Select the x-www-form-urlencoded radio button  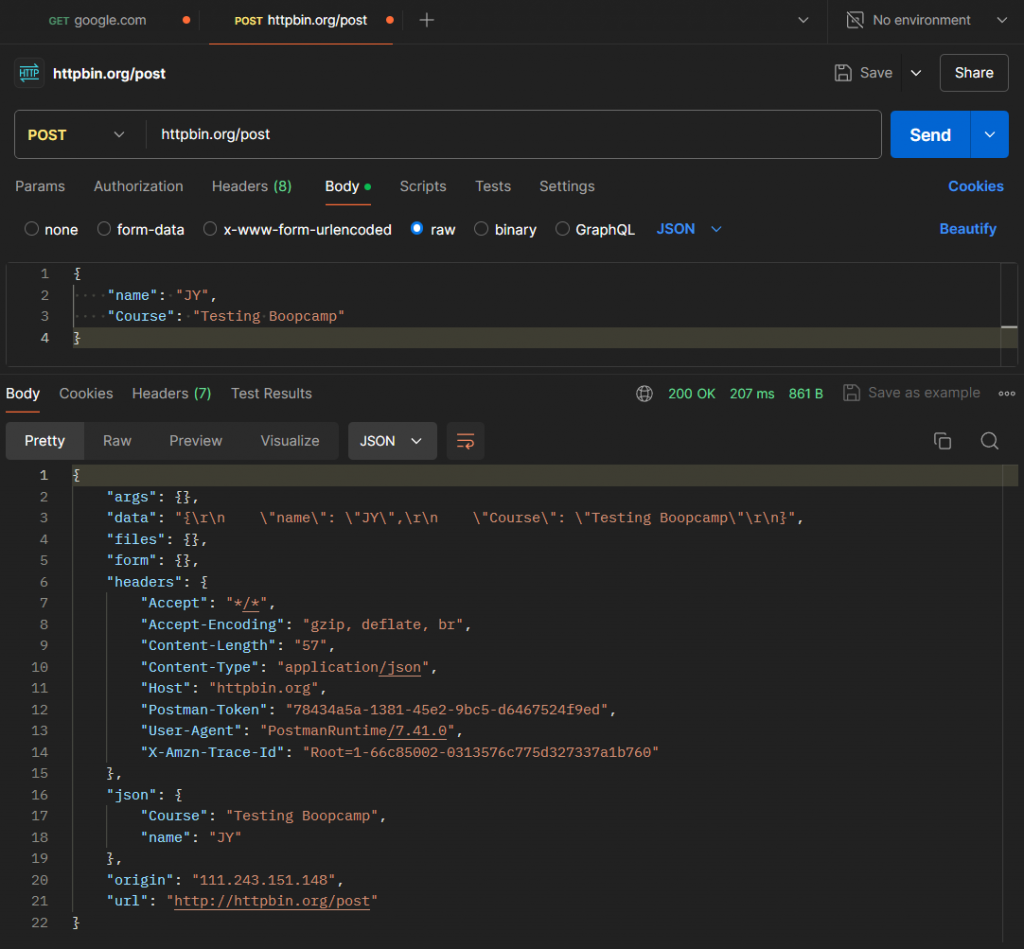click(210, 229)
